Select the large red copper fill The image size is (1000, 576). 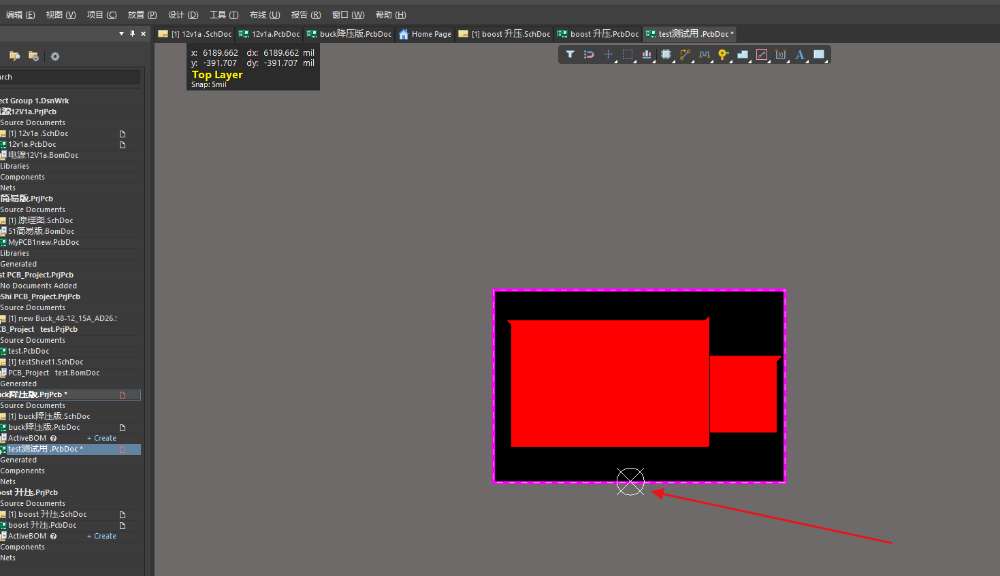click(x=610, y=383)
